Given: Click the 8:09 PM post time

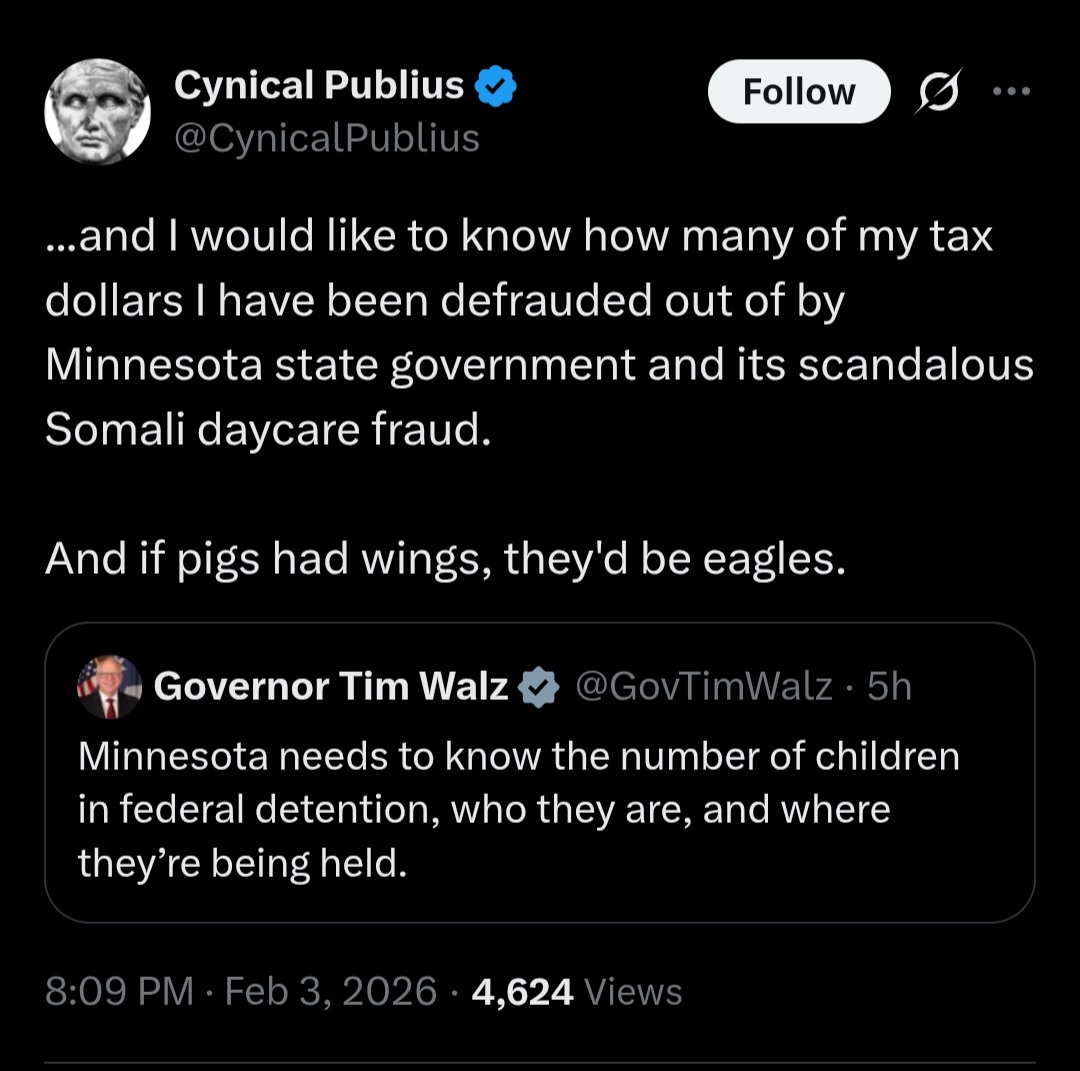Looking at the screenshot, I should [x=120, y=991].
